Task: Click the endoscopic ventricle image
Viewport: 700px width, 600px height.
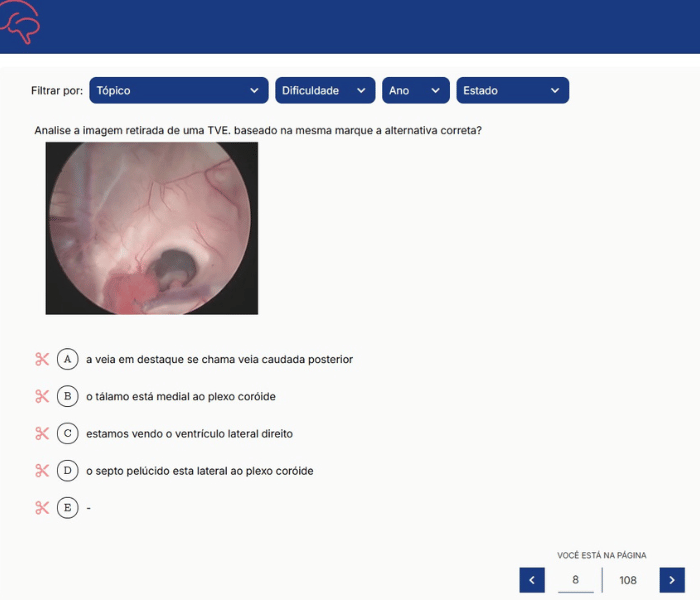Action: pos(152,228)
